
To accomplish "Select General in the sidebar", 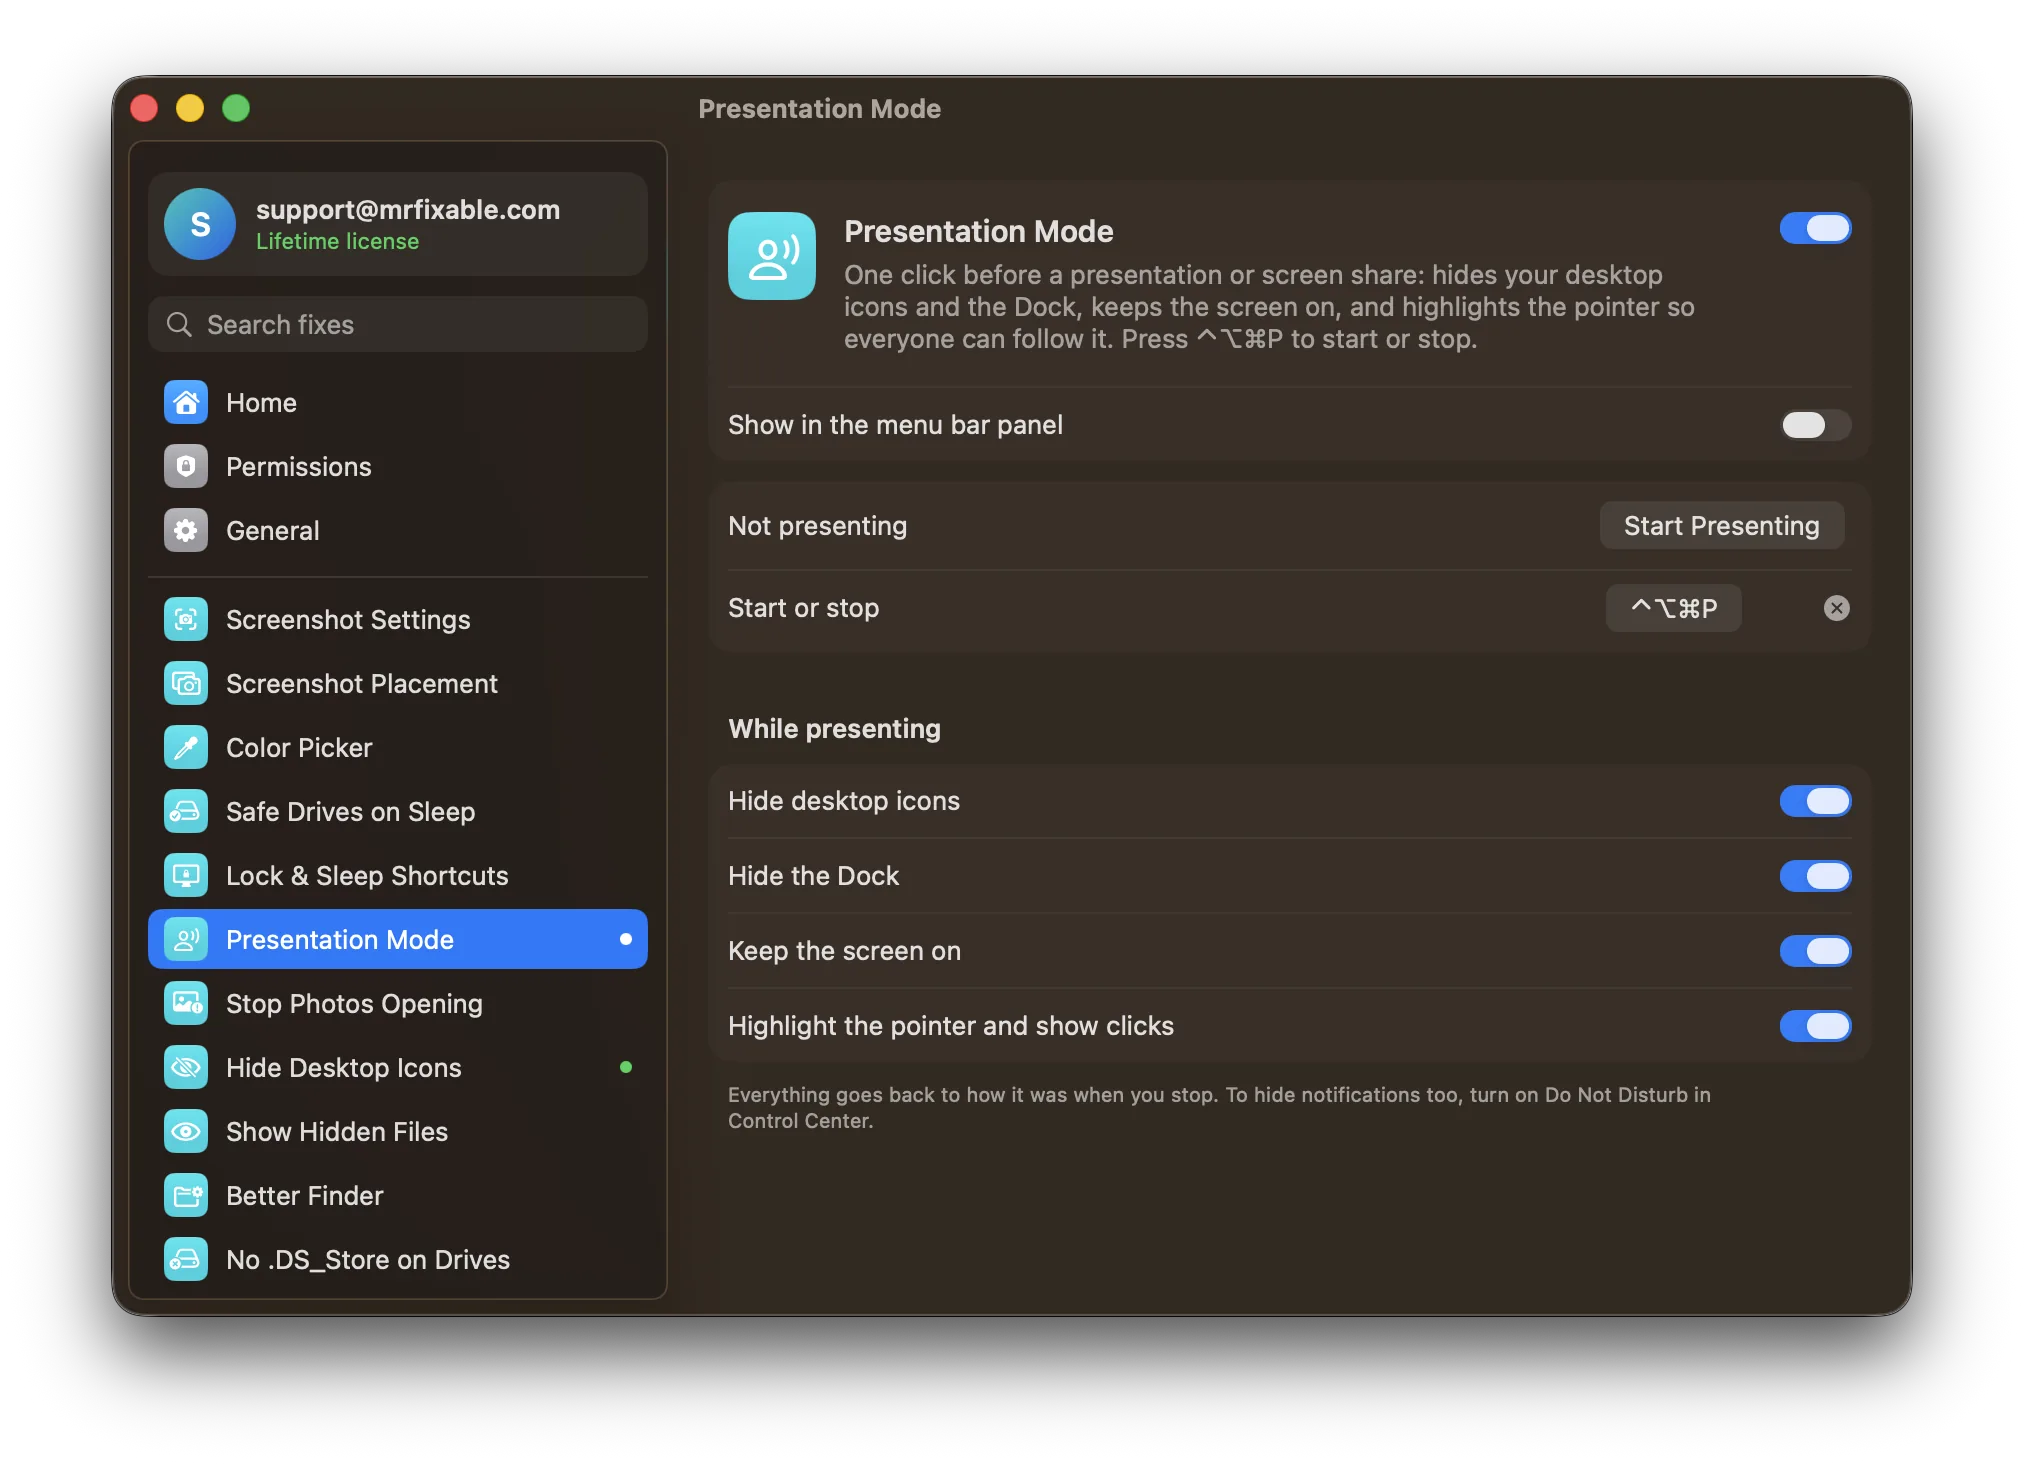I will click(398, 531).
